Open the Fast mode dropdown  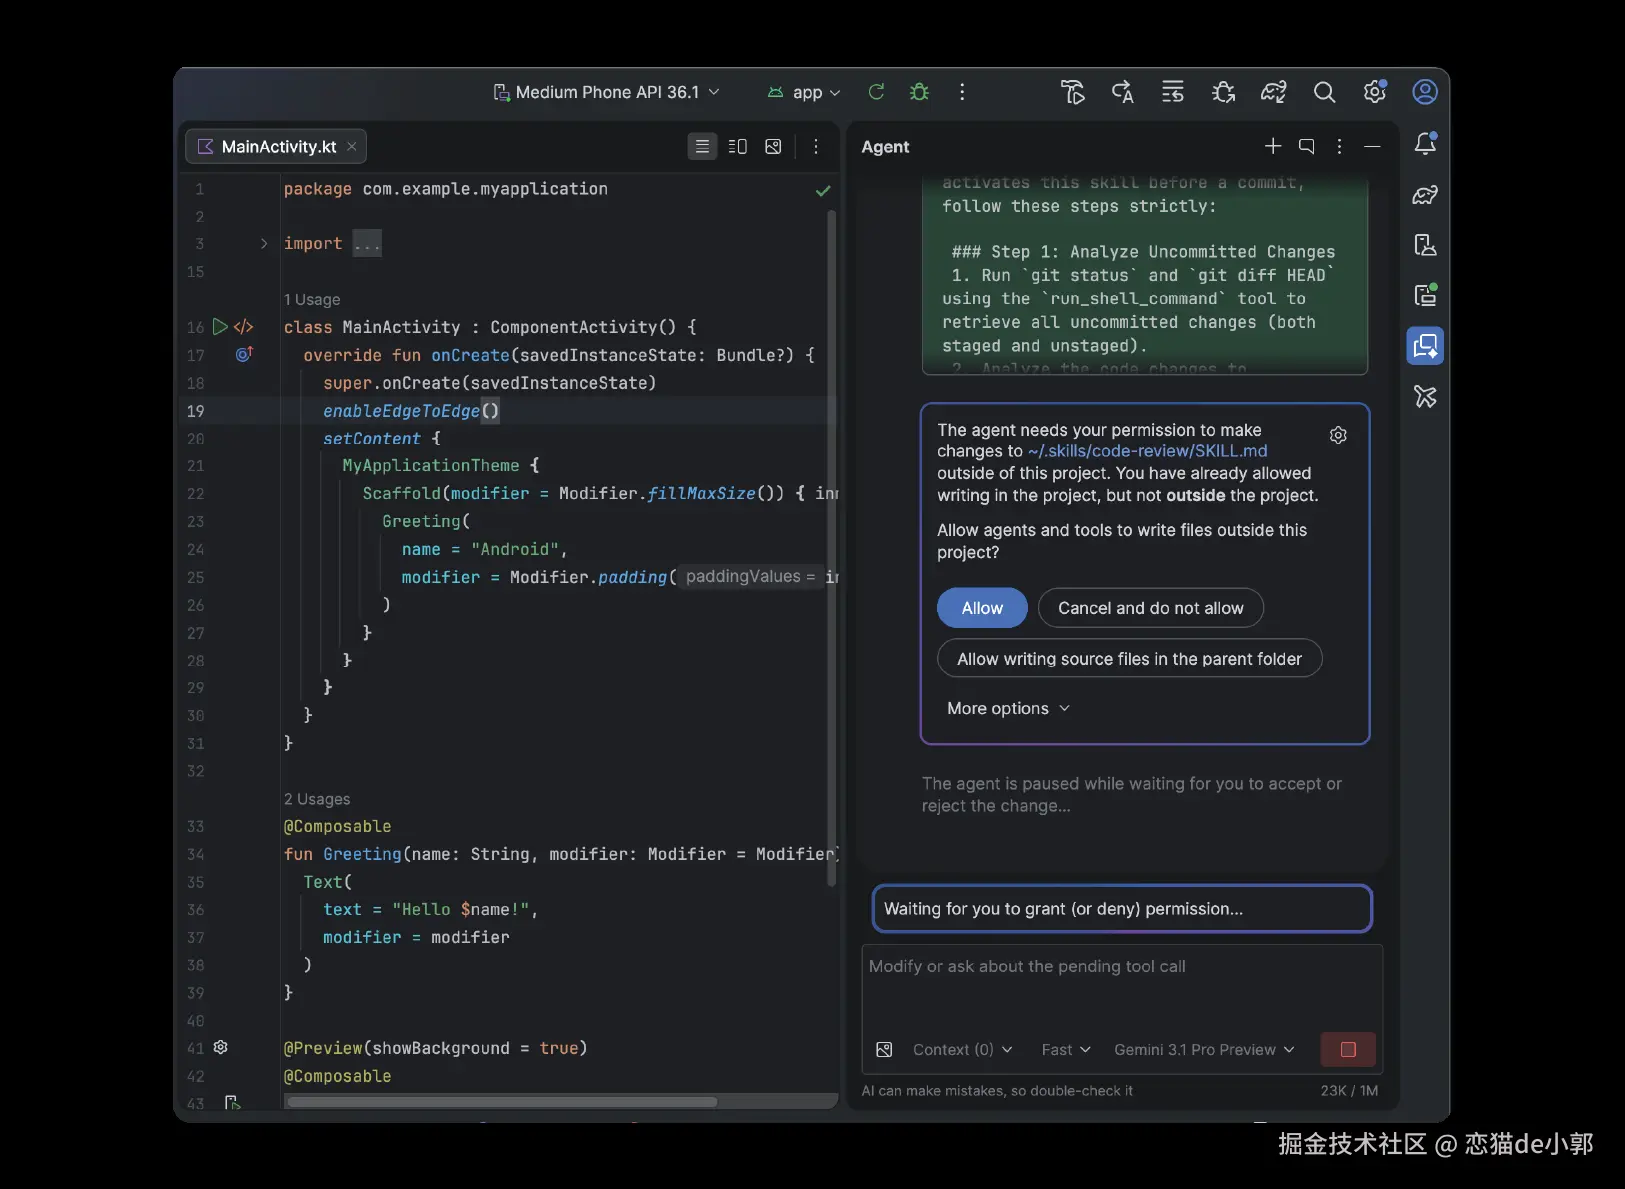coord(1066,1050)
